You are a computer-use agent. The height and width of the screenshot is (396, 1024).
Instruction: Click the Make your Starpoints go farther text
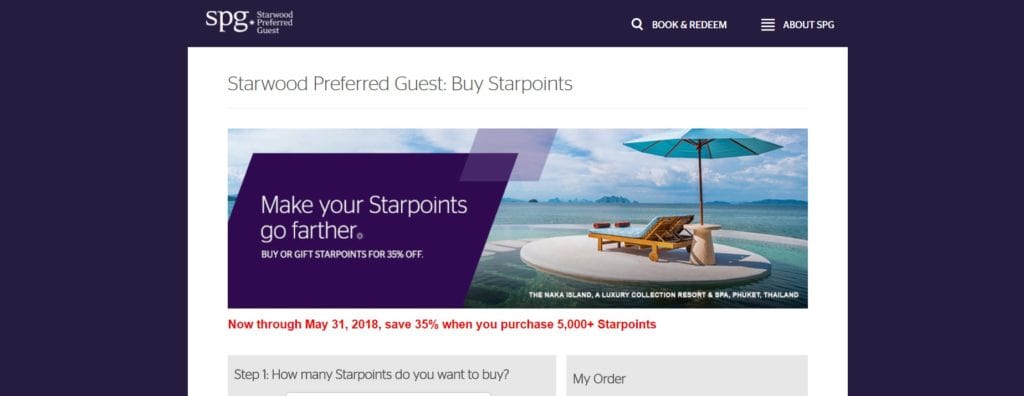click(x=364, y=218)
